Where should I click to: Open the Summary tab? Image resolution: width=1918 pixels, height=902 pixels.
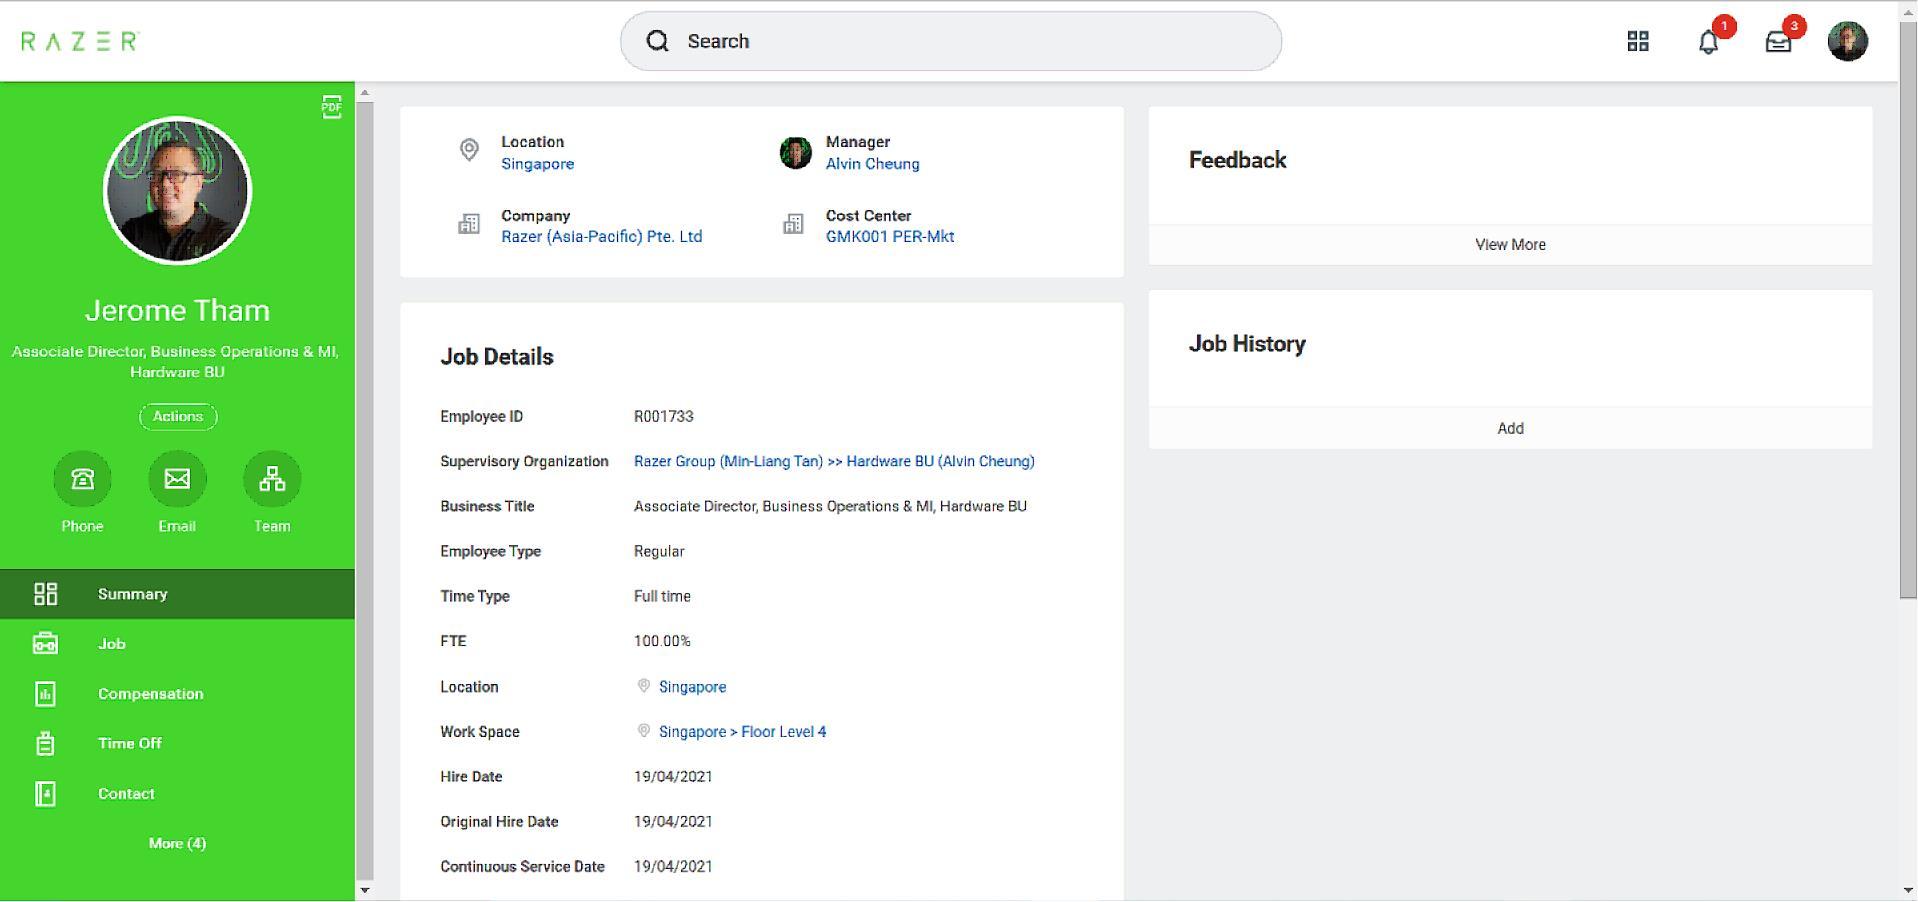coord(177,594)
